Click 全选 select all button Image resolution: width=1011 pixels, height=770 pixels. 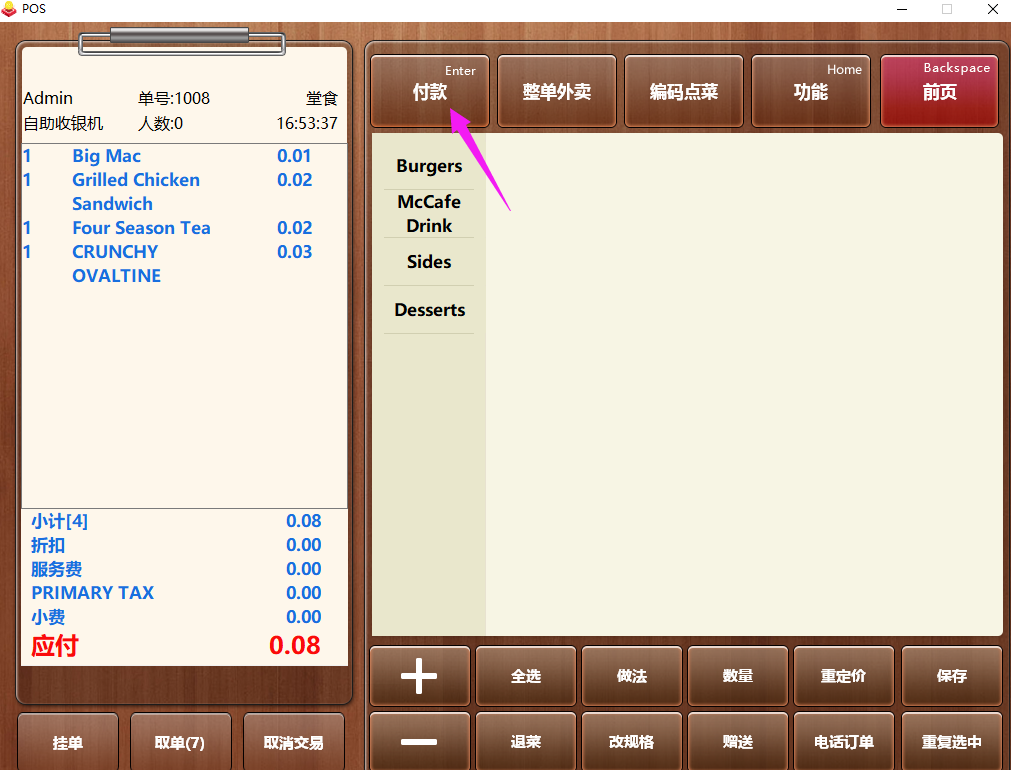(526, 676)
